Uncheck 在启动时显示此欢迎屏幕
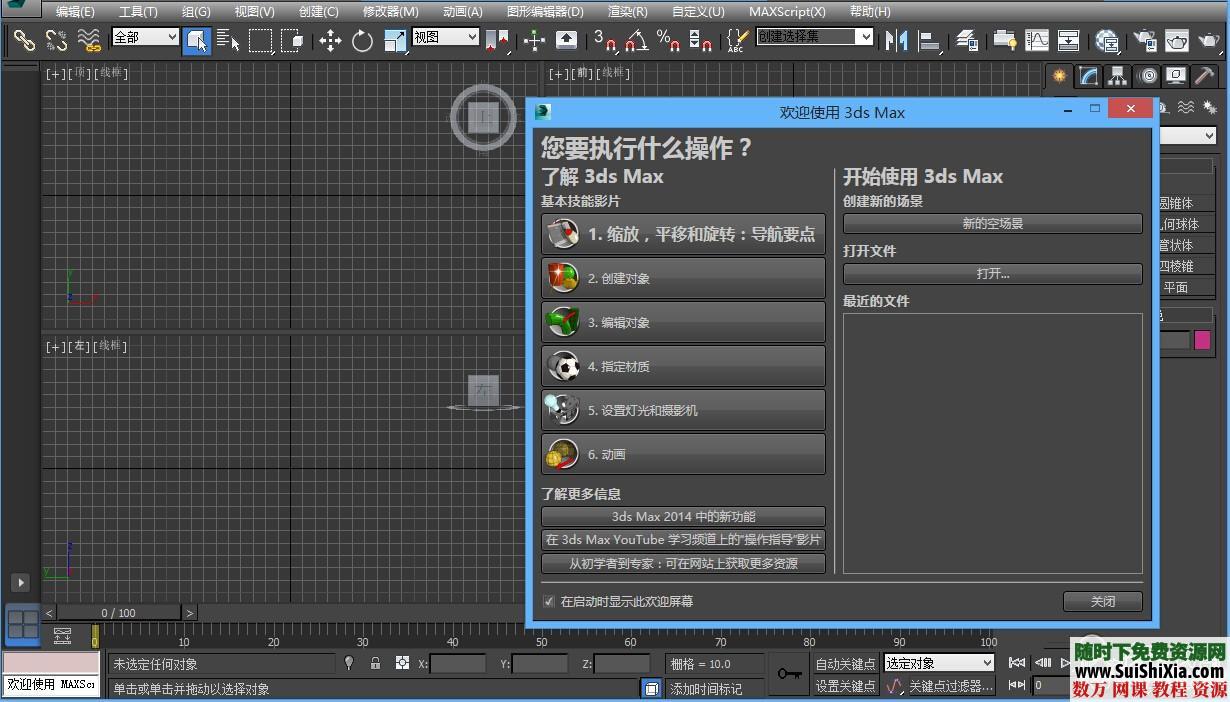This screenshot has width=1230, height=702. [x=548, y=602]
